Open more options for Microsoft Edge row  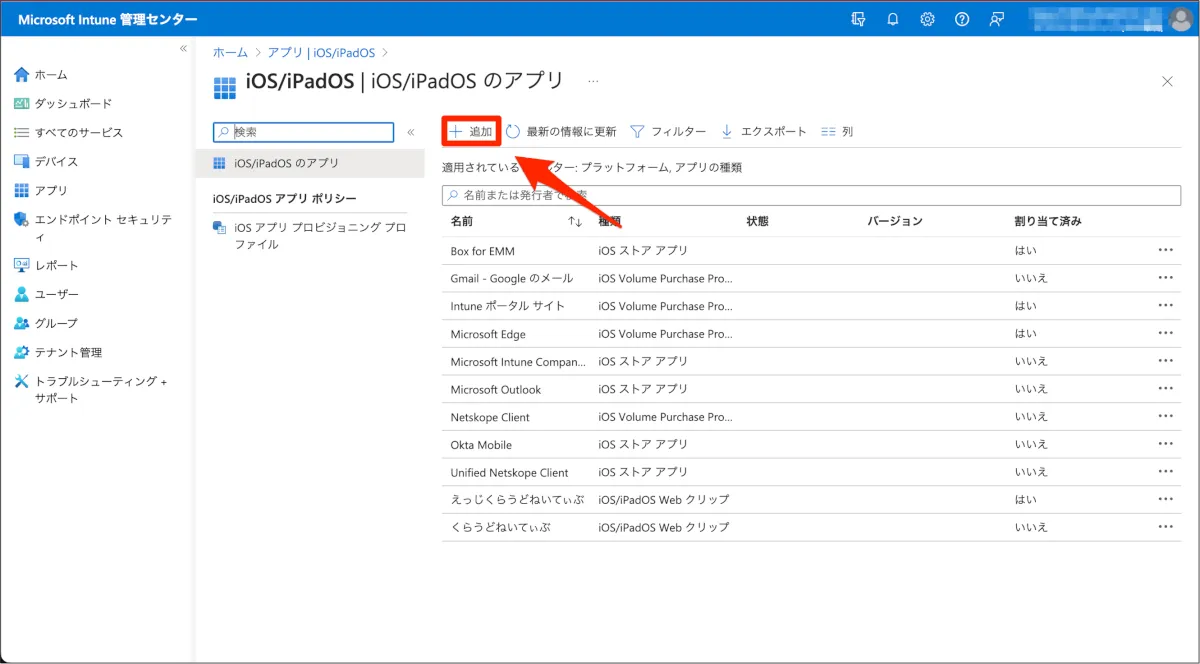[x=1165, y=334]
